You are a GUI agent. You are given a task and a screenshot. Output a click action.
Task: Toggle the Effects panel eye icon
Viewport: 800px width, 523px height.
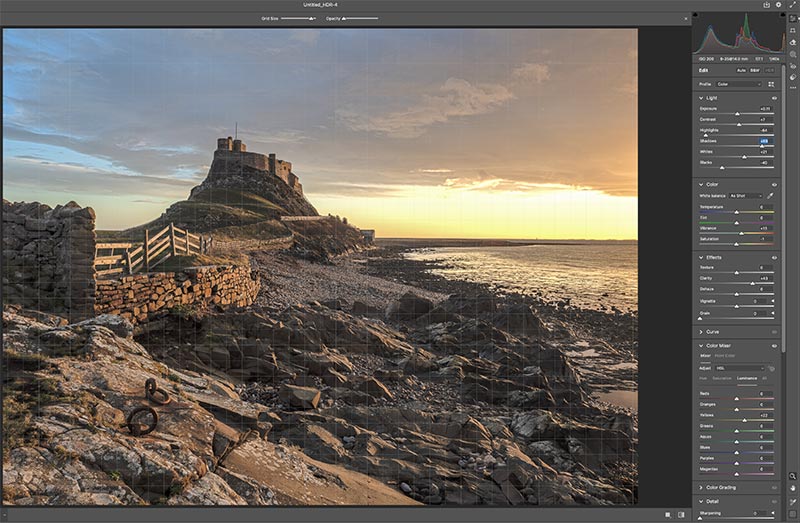tap(774, 257)
